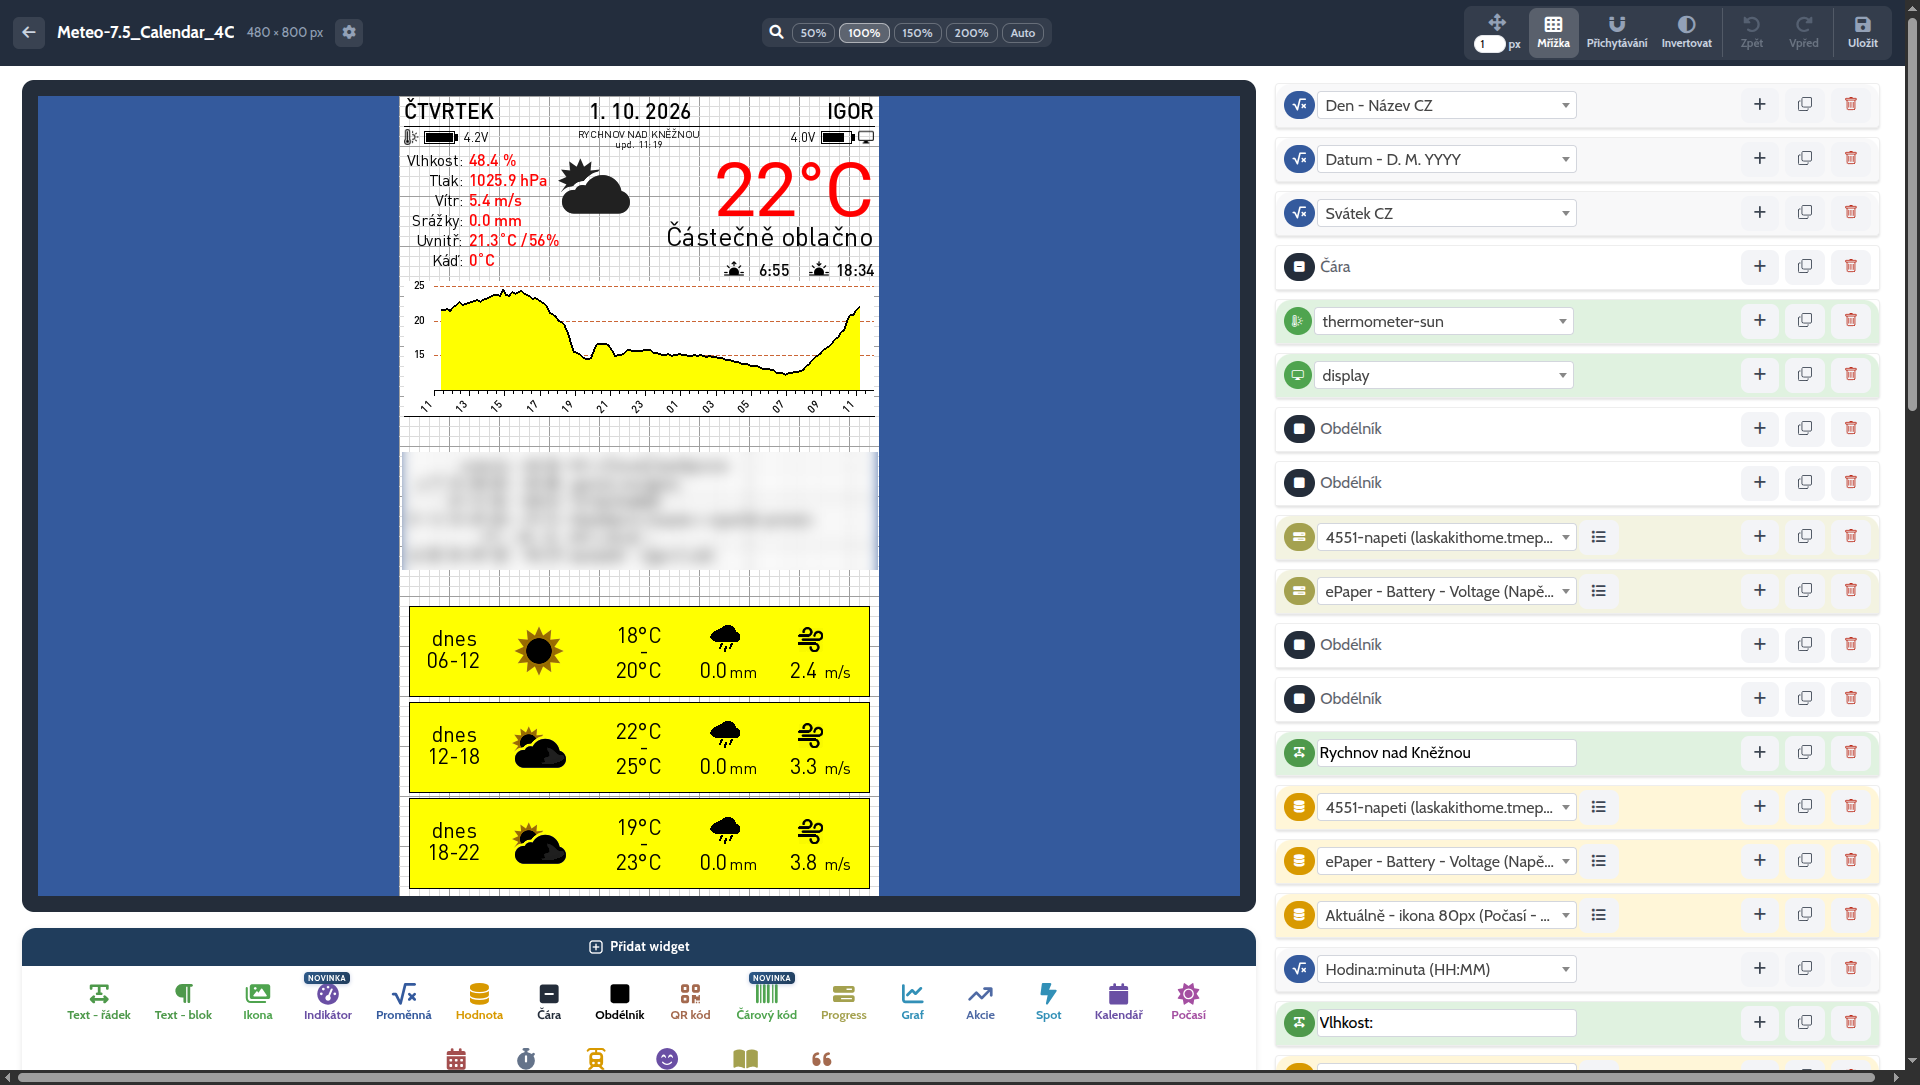Viewport: 1920px width, 1085px height.
Task: Open the thermometer-sun icon dropdown
Action: click(x=1443, y=321)
